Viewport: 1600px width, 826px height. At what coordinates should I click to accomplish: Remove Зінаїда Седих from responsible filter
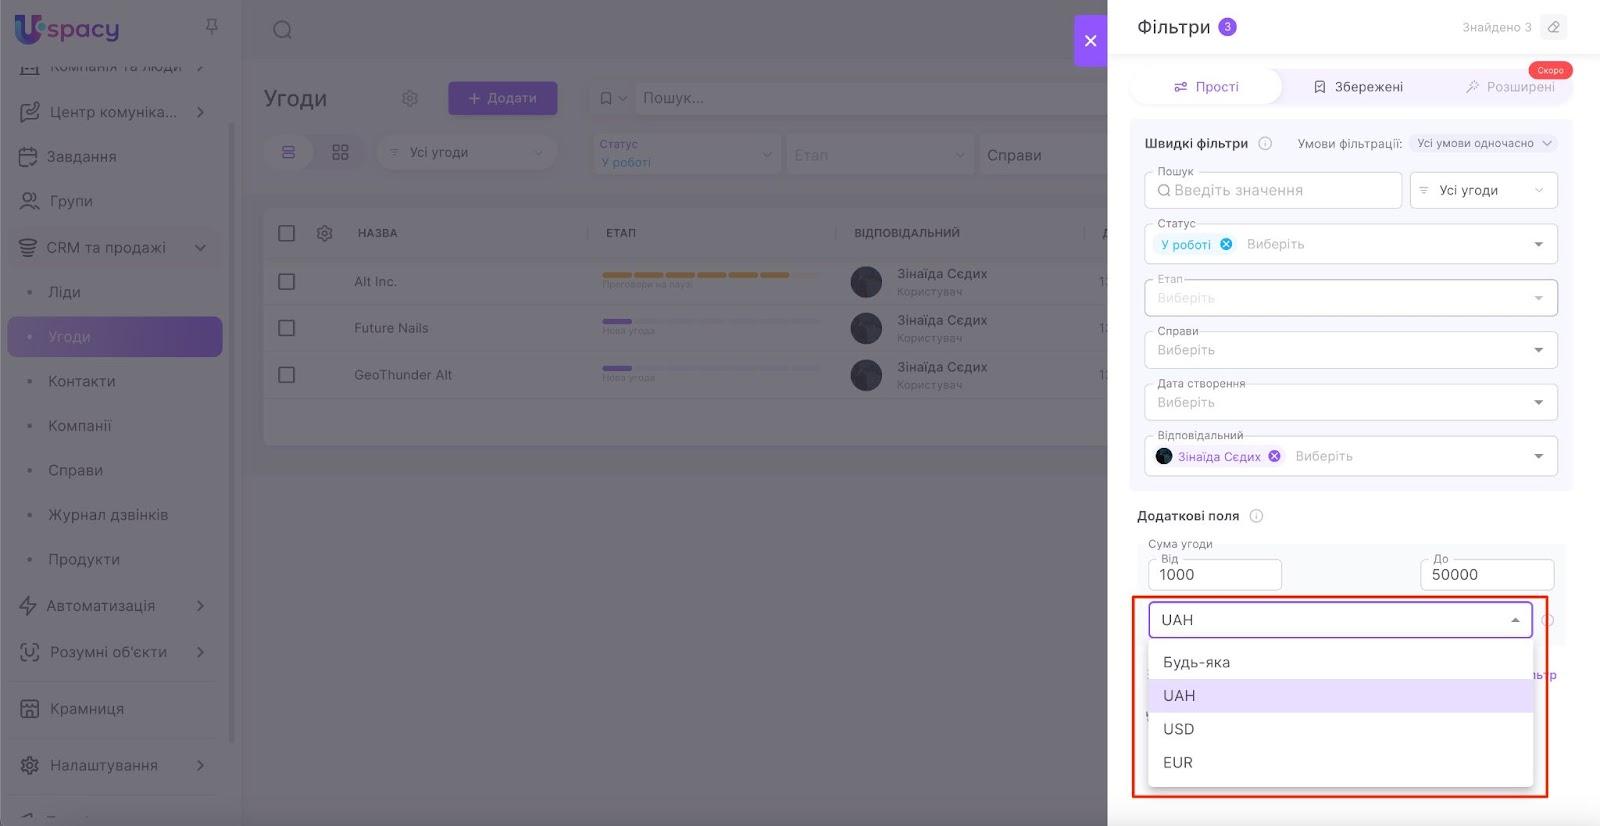[x=1274, y=456]
